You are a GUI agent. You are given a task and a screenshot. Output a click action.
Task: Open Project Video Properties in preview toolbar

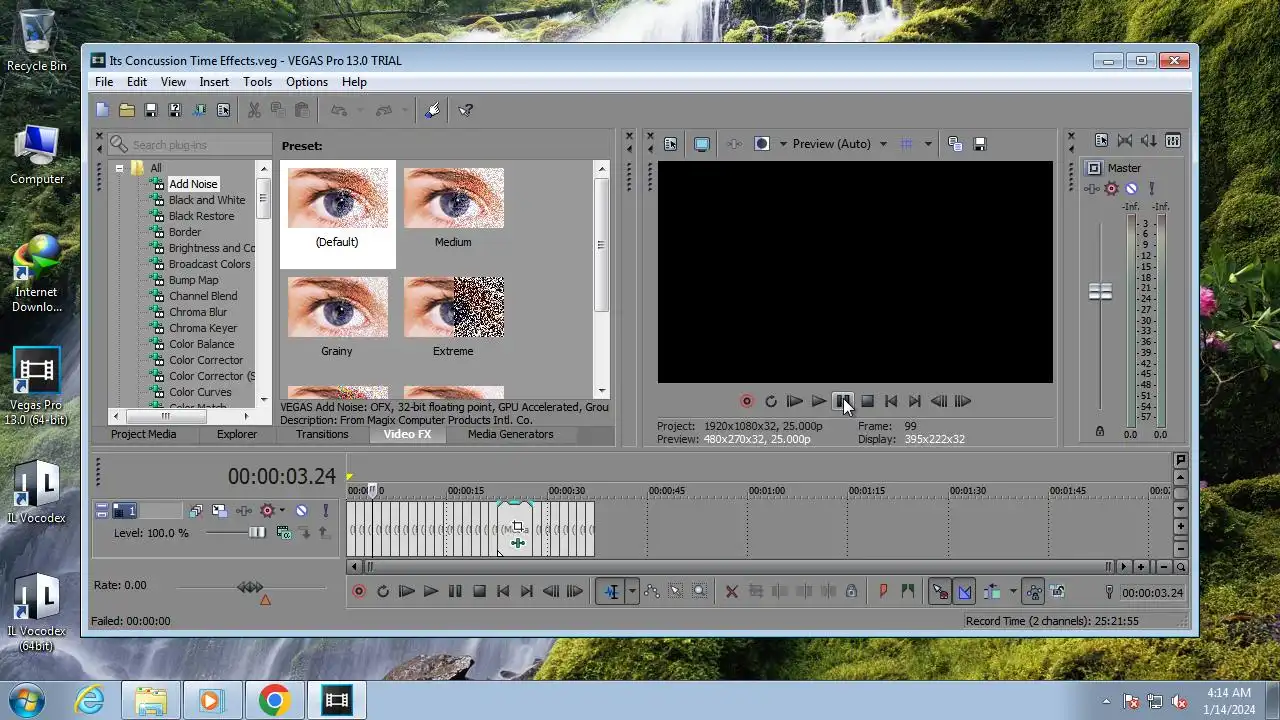tap(670, 144)
